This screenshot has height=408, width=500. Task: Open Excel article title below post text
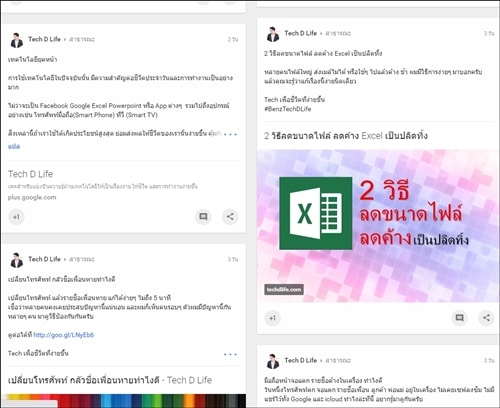346,136
